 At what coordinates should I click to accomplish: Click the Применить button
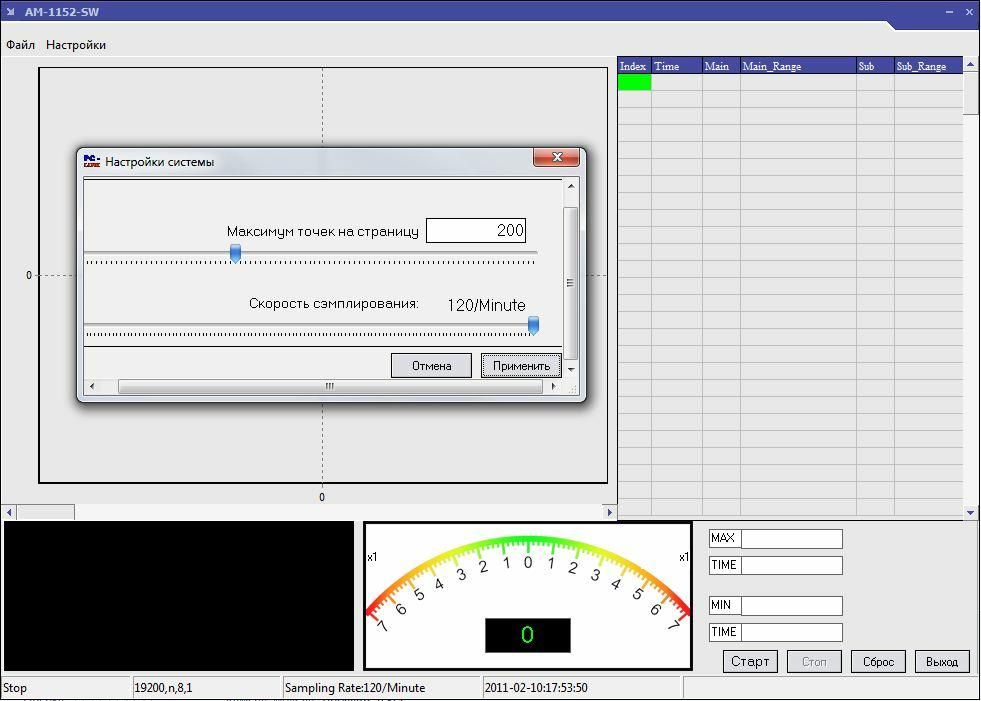point(521,366)
